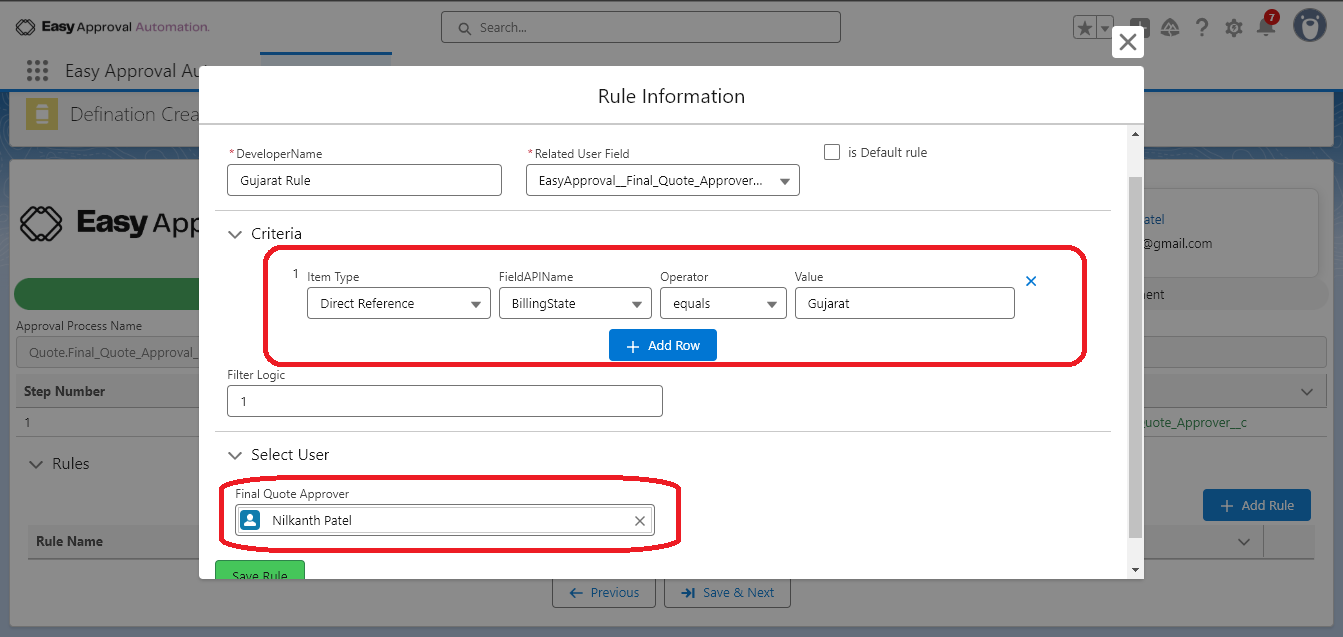Remove criteria row 1 with the X
Viewport: 1343px width, 637px height.
tap(1031, 281)
